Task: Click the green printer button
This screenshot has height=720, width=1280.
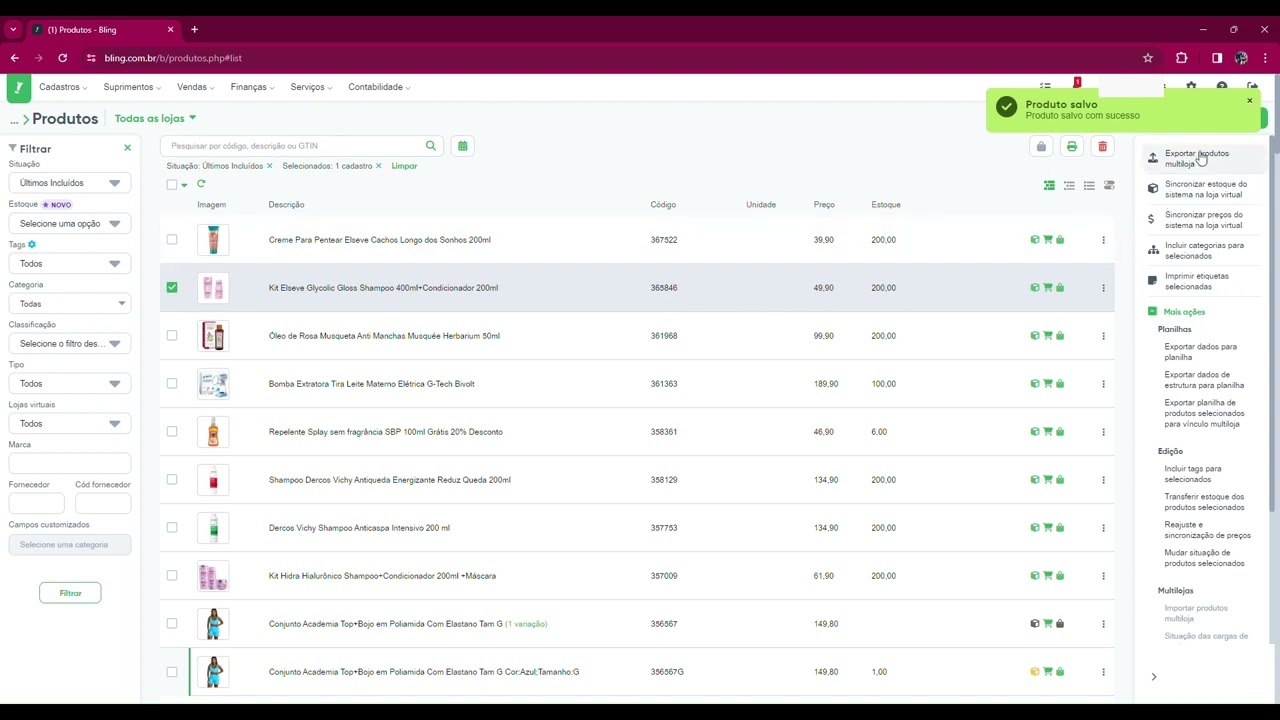Action: (1072, 147)
